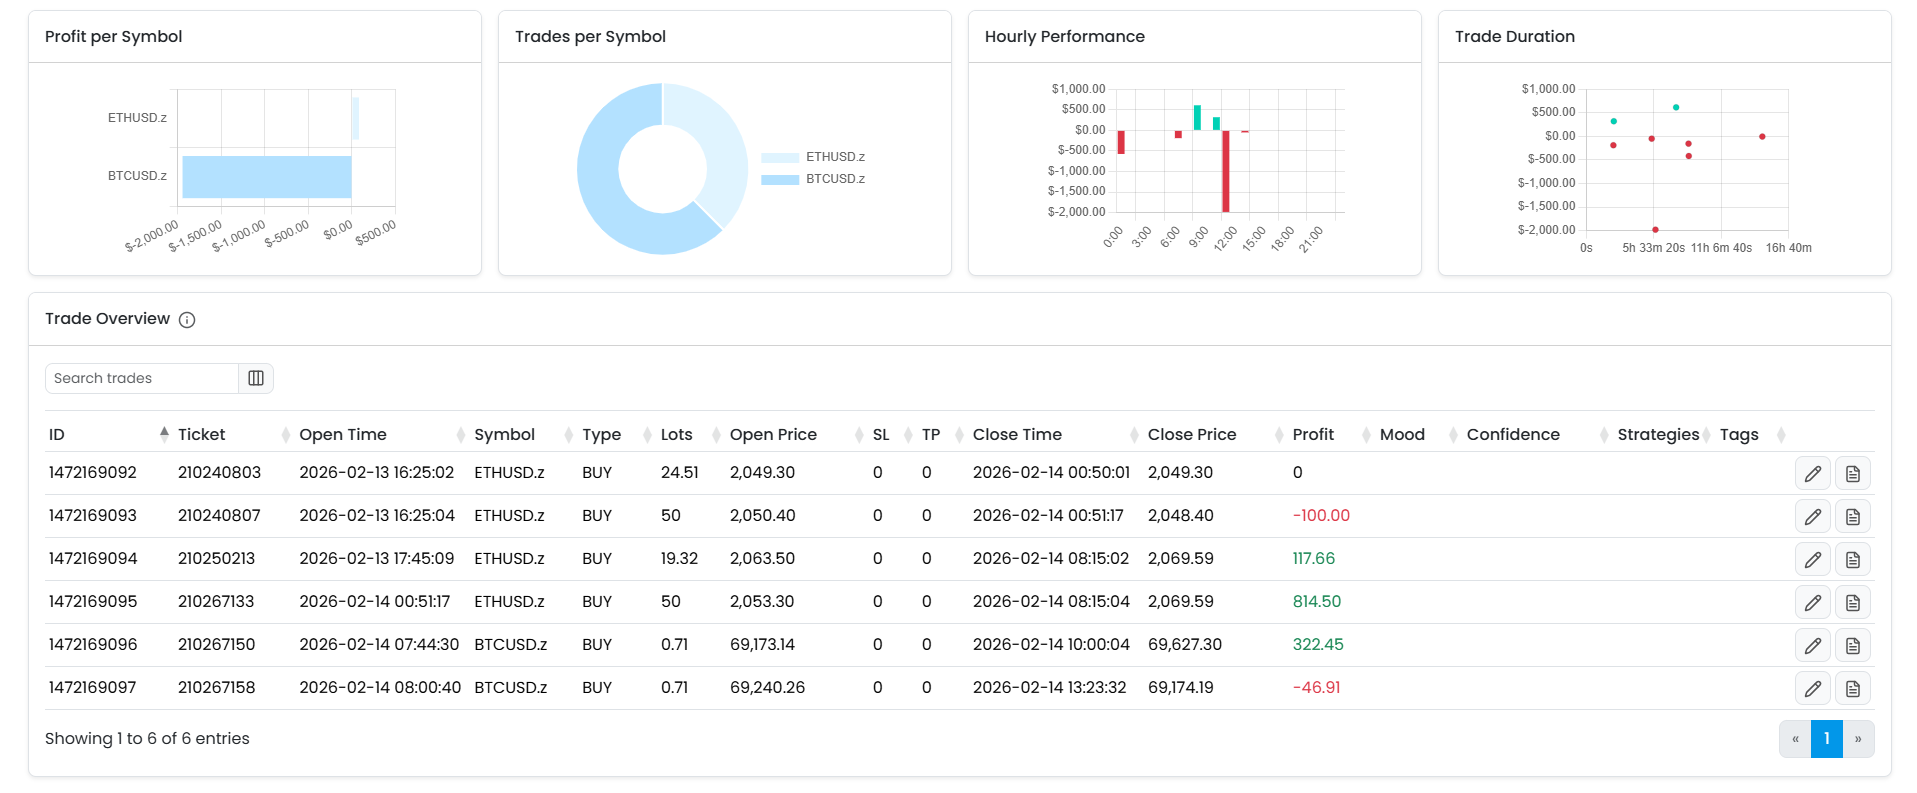Edit trade 1472169094 with pencil icon
This screenshot has height=793, width=1917.
(1812, 560)
